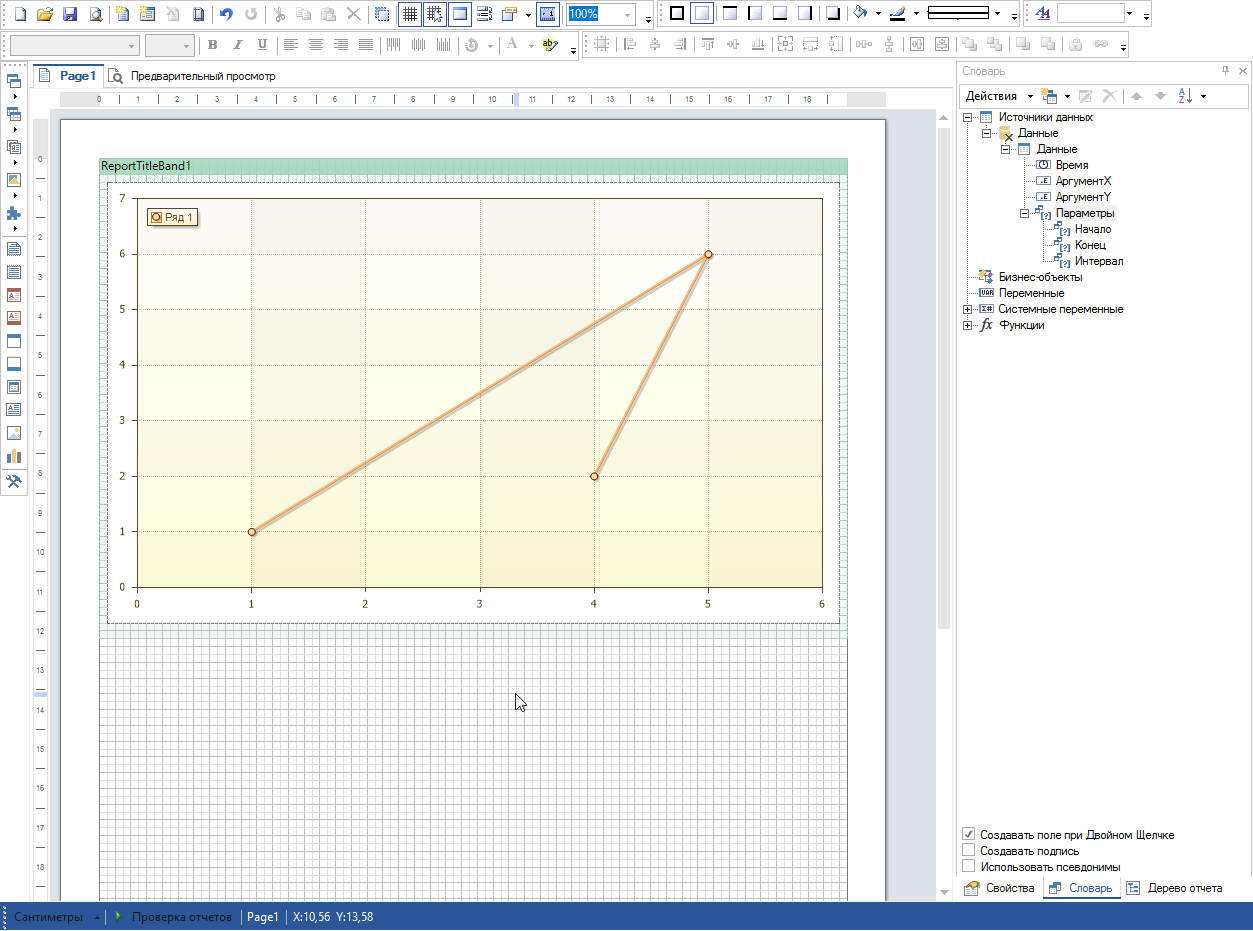Switch to the Page1 tab
This screenshot has width=1253, height=931.
coord(69,76)
